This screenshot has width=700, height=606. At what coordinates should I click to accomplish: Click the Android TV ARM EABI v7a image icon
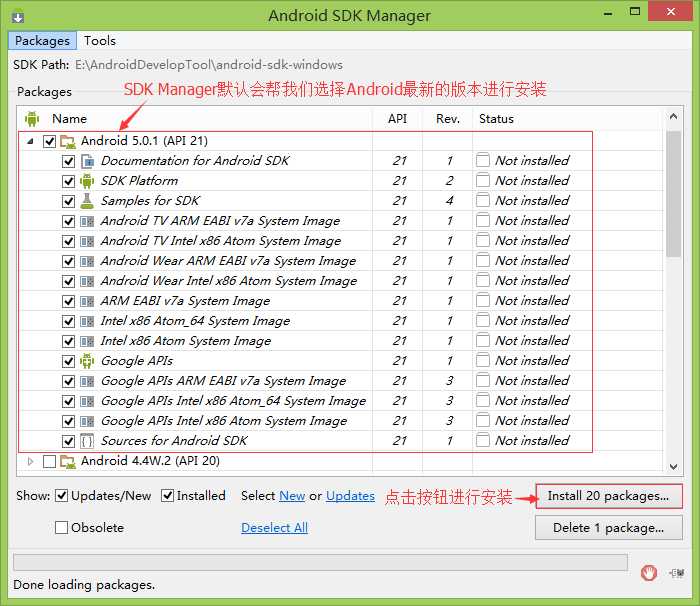click(88, 221)
